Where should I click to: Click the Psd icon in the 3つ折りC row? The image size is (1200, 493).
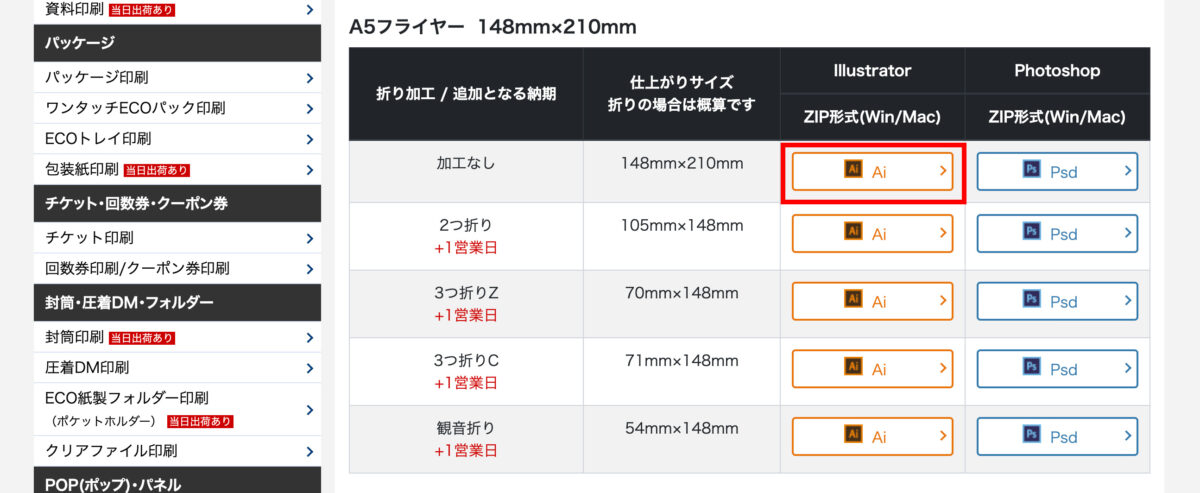pos(1031,367)
